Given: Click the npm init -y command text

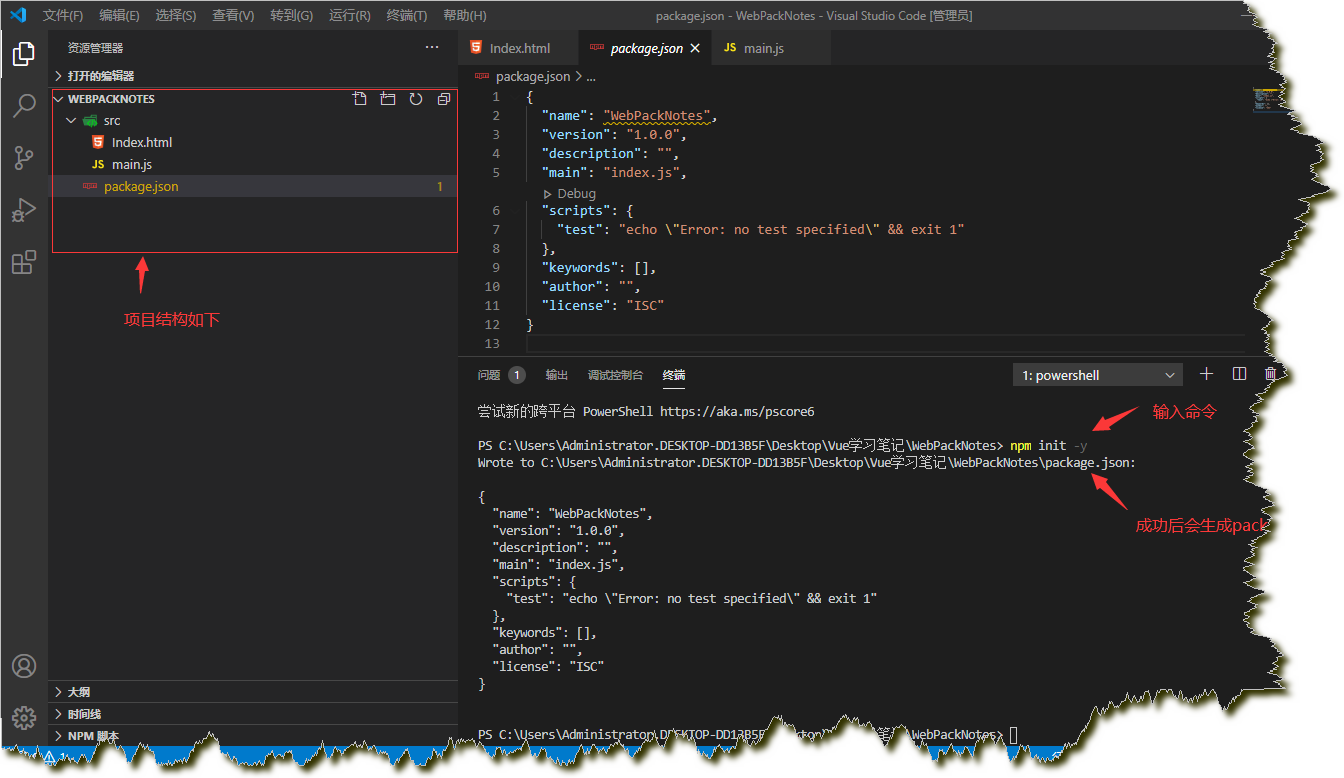Looking at the screenshot, I should (x=1047, y=445).
